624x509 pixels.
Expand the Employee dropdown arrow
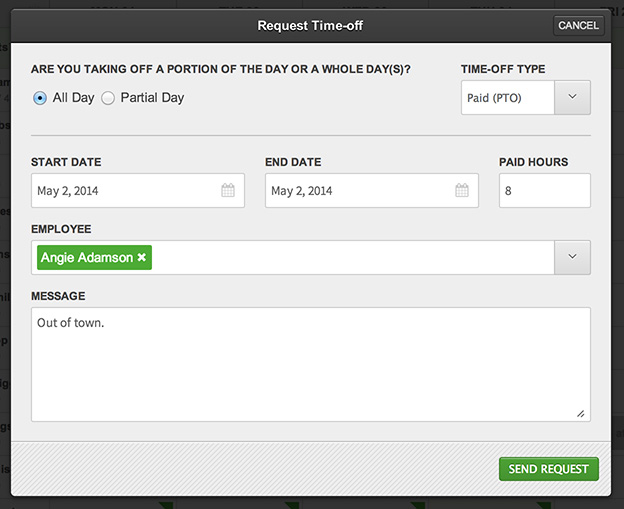pyautogui.click(x=572, y=257)
